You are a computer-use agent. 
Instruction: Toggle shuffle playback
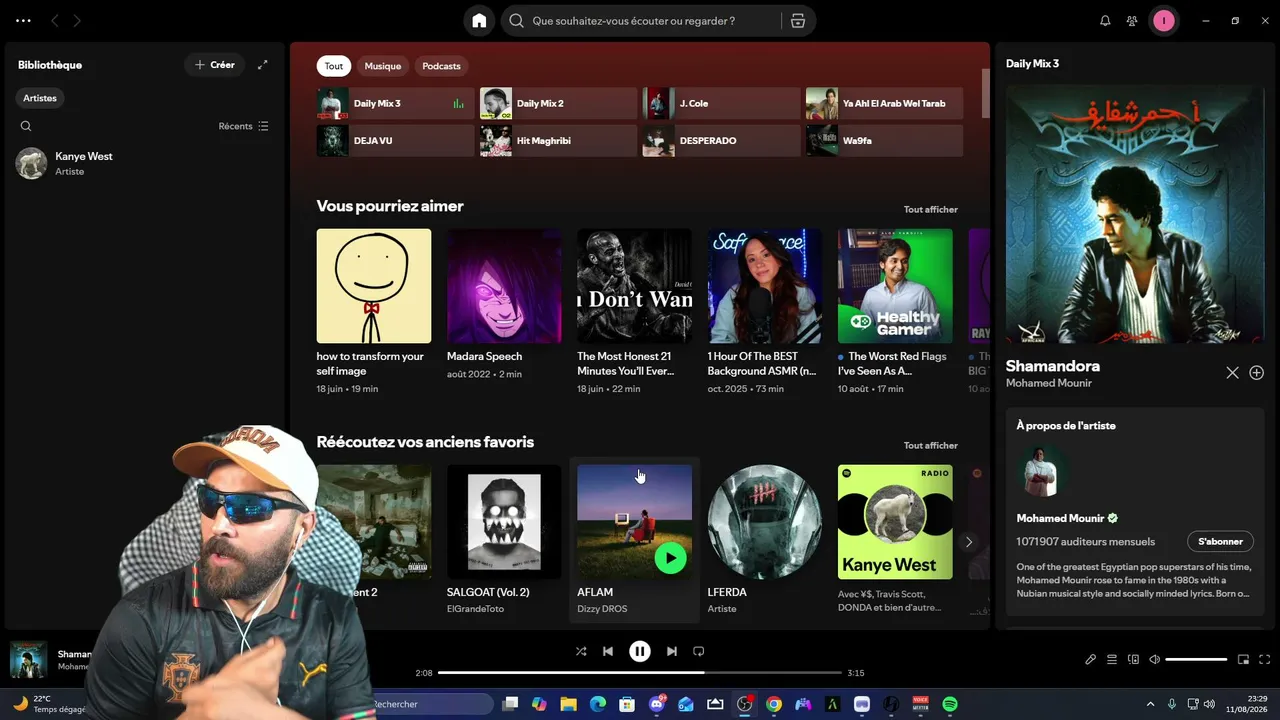coord(581,651)
